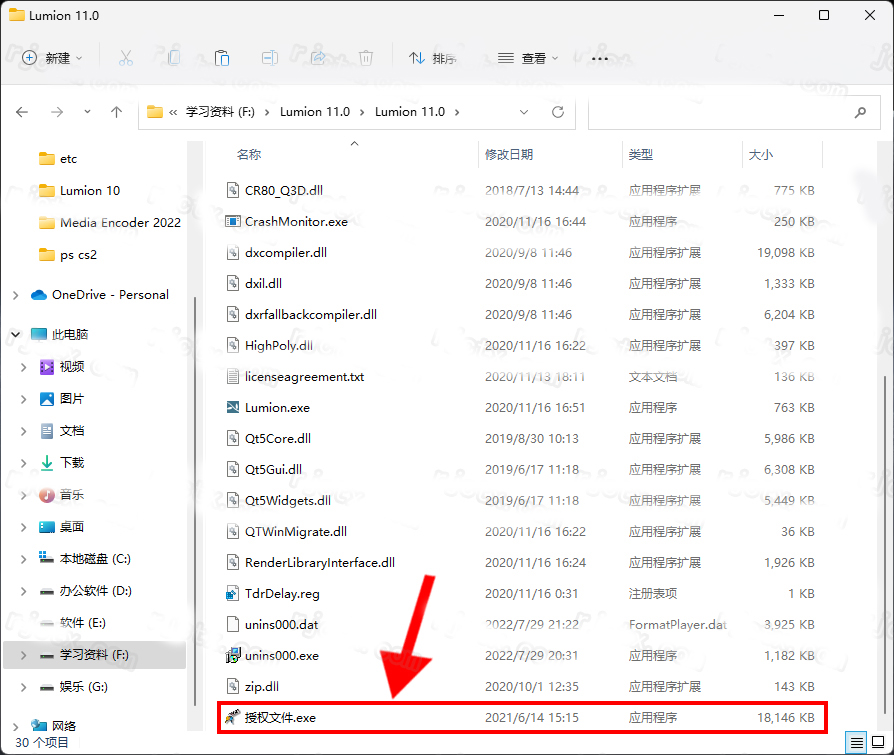Image resolution: width=894 pixels, height=755 pixels.
Task: Collapse the 此电脑 tree node
Action: coord(16,334)
